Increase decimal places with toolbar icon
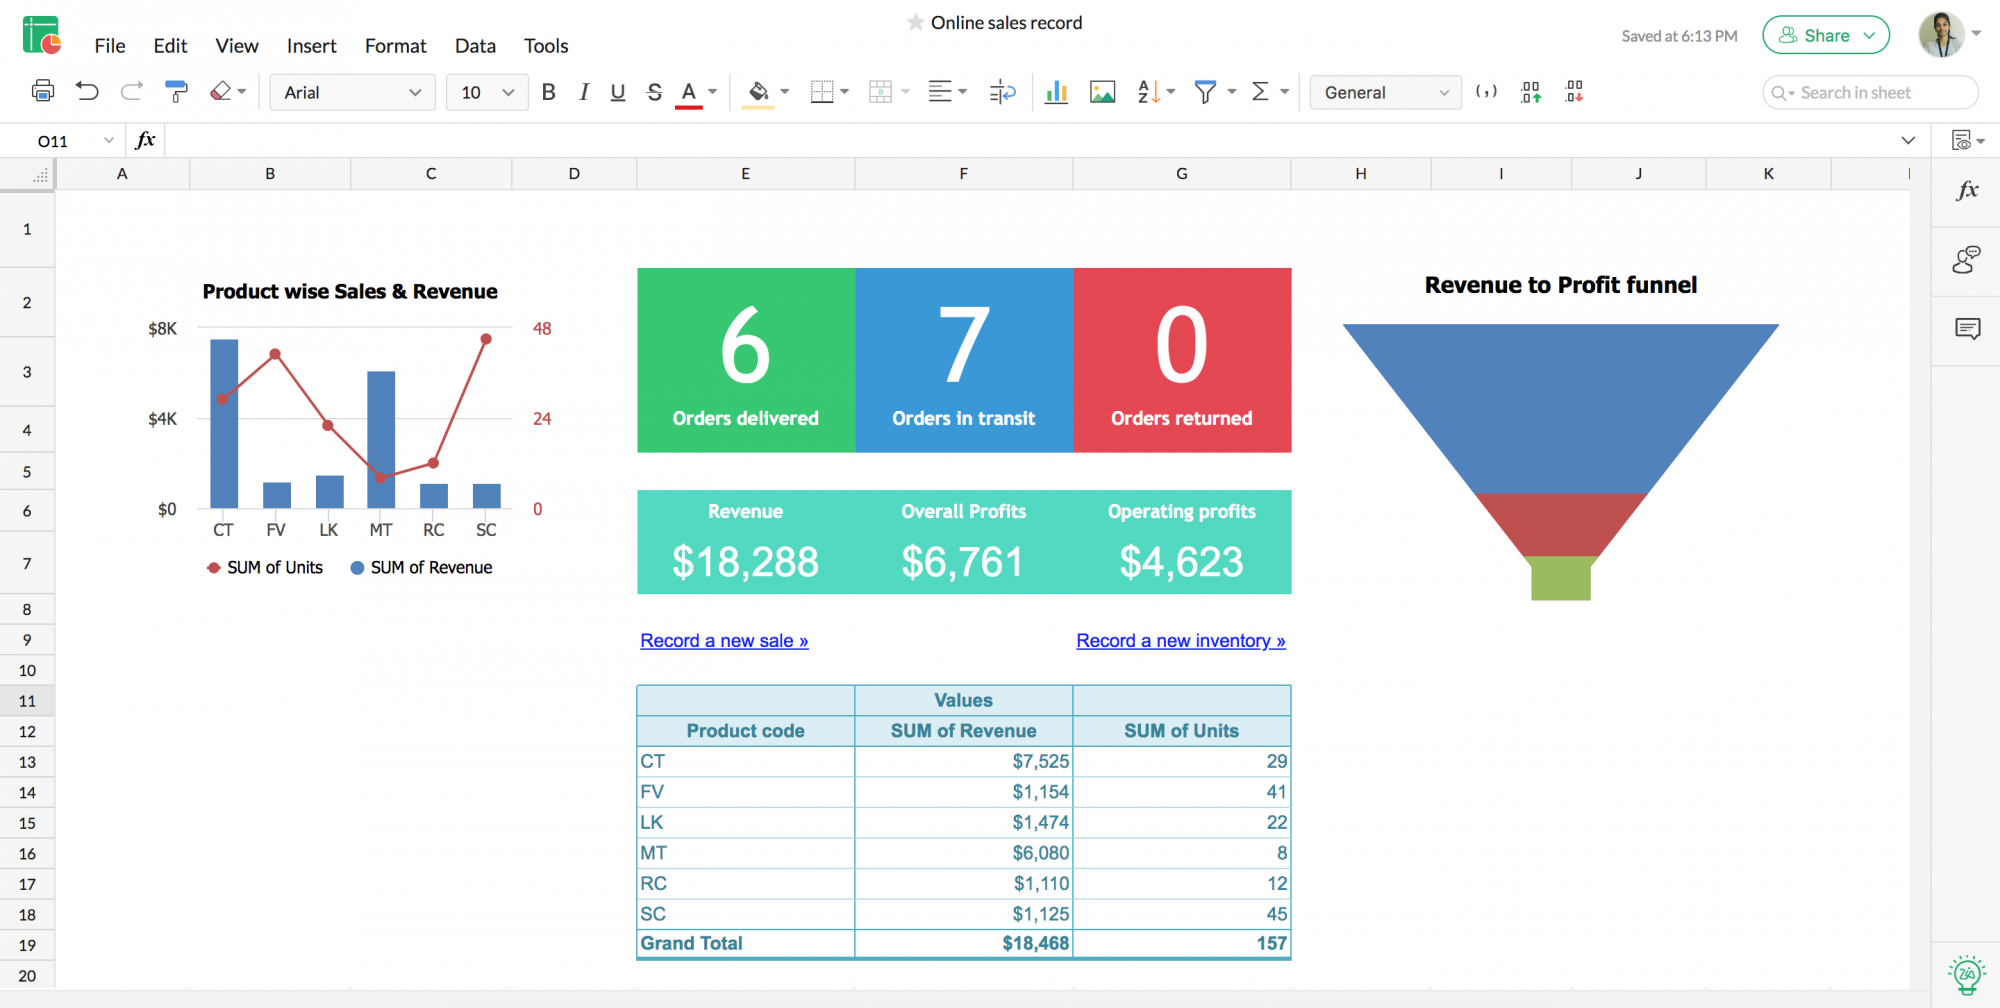Image resolution: width=2000 pixels, height=1008 pixels. coord(1530,92)
